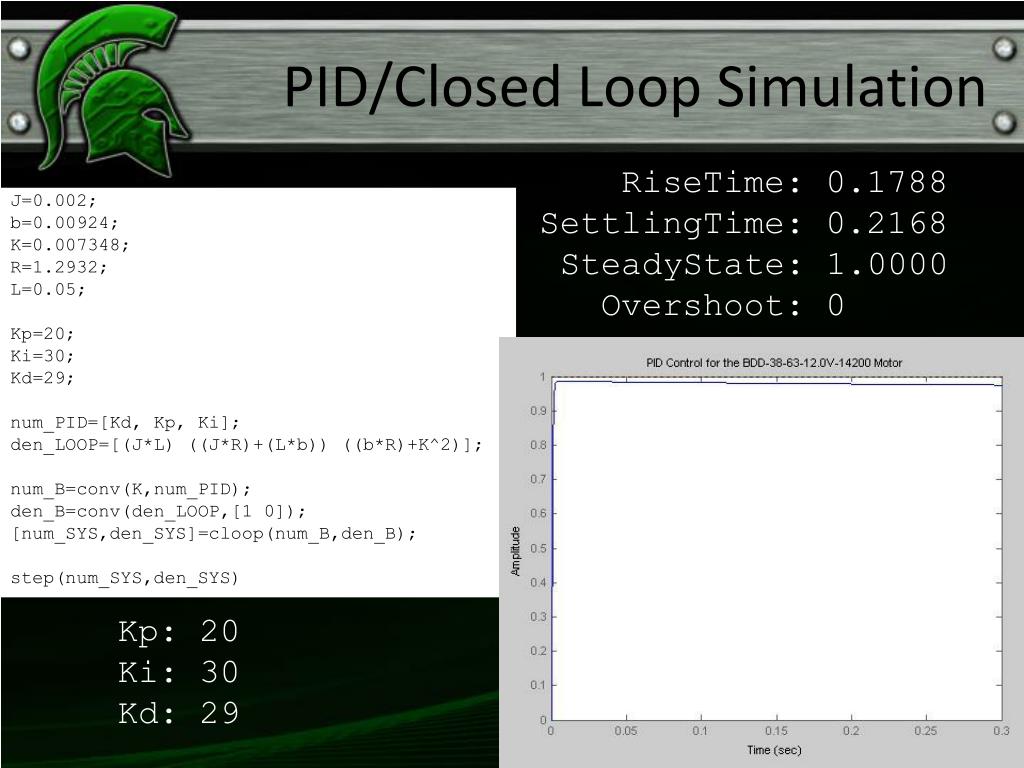The height and width of the screenshot is (768, 1024).
Task: Click the "Time (sec)" x-axis label
Action: (x=775, y=750)
